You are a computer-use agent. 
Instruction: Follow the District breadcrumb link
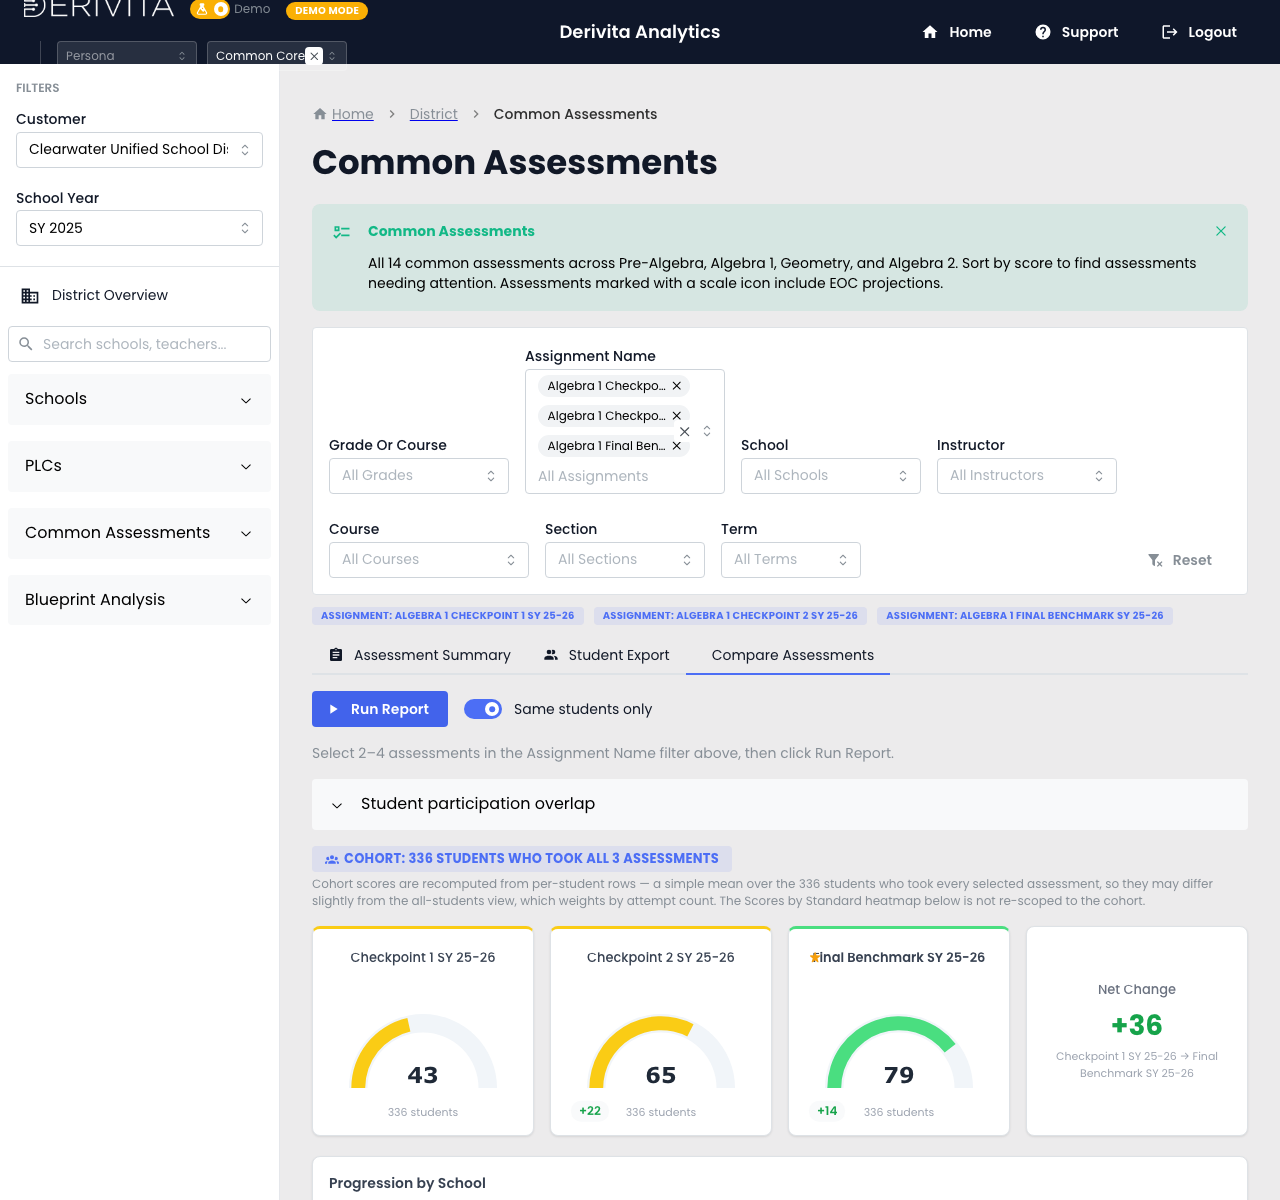click(x=434, y=114)
